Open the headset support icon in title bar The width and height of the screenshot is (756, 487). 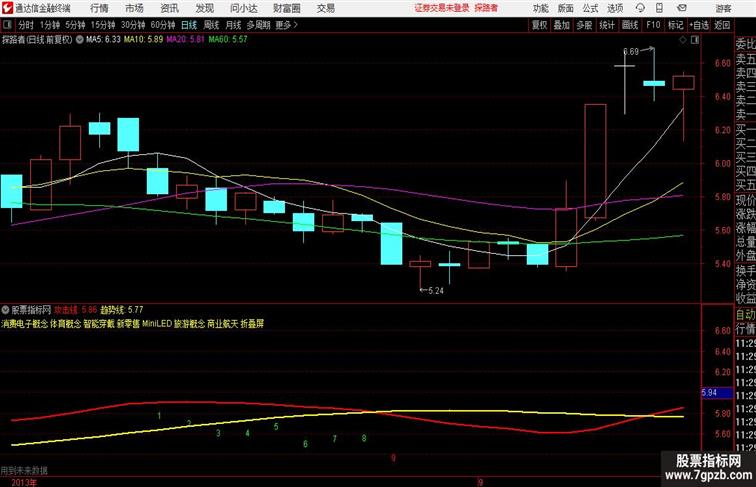[x=640, y=8]
